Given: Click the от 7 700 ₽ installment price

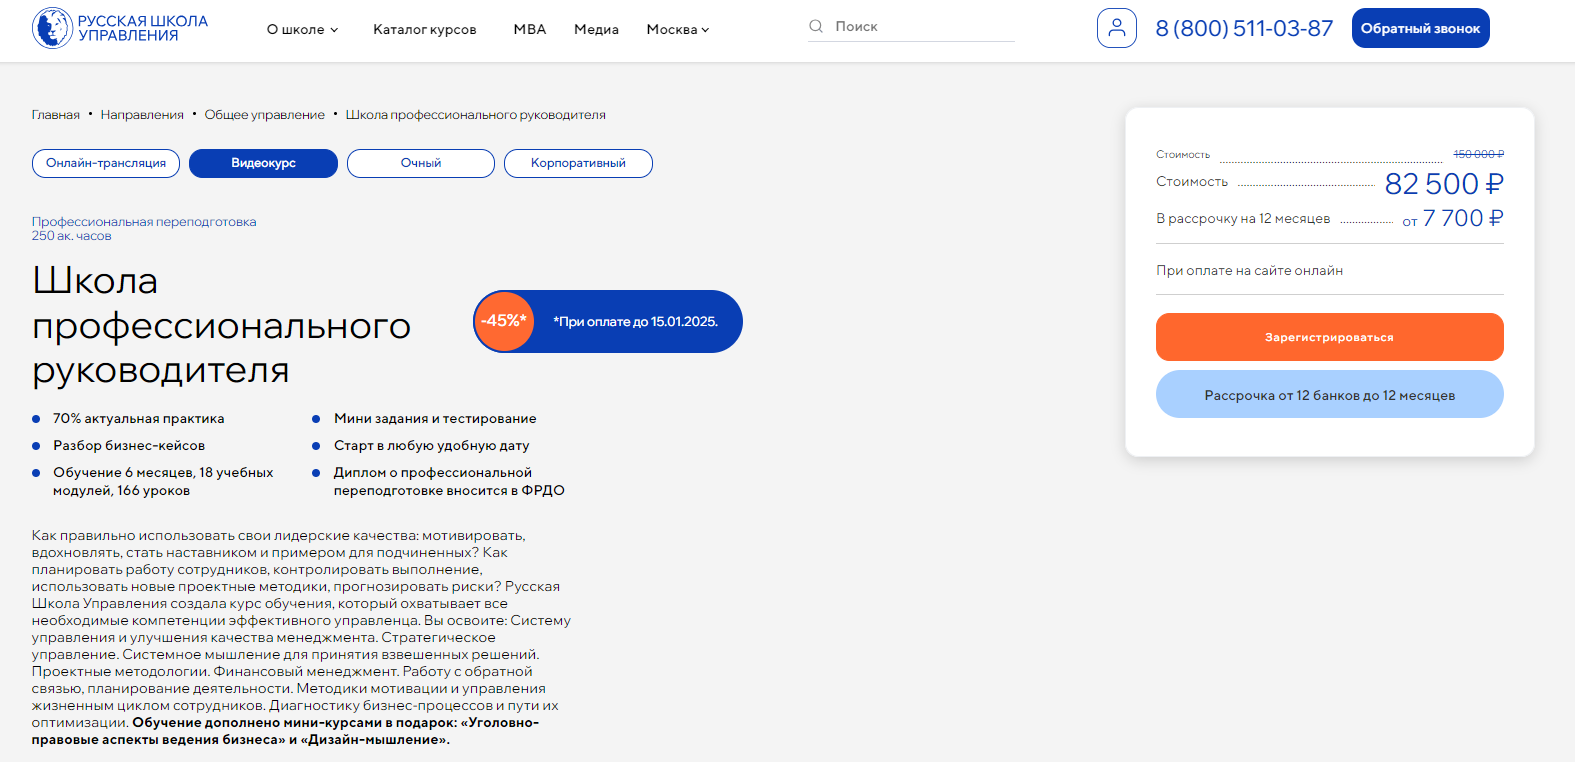Looking at the screenshot, I should pyautogui.click(x=1453, y=218).
